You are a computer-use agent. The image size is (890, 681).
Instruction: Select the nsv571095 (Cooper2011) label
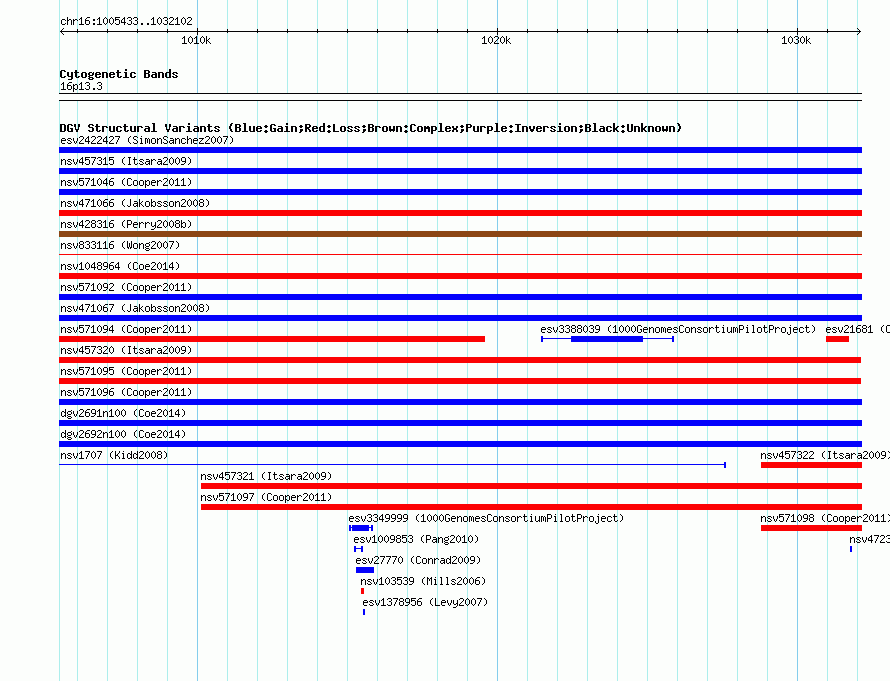[x=126, y=371]
